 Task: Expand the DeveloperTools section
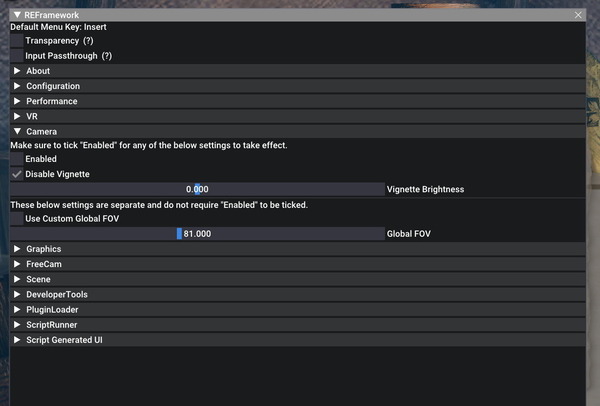coord(298,295)
